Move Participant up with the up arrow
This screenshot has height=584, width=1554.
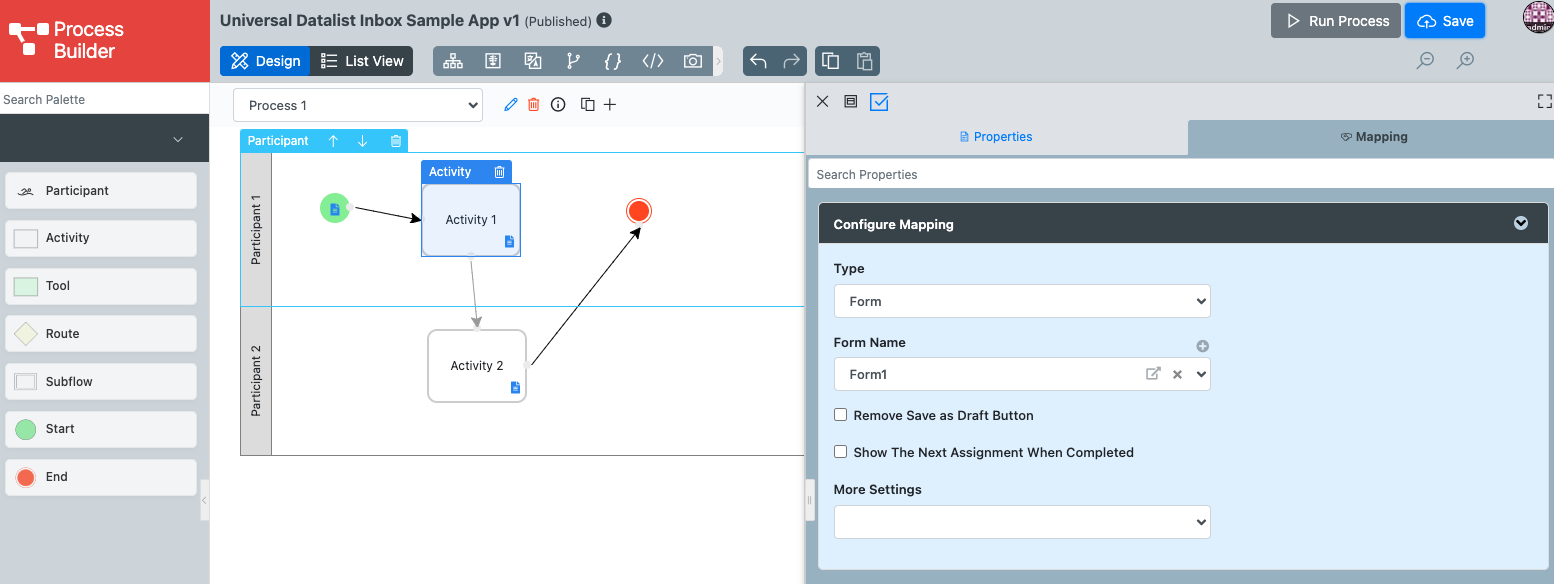click(334, 141)
